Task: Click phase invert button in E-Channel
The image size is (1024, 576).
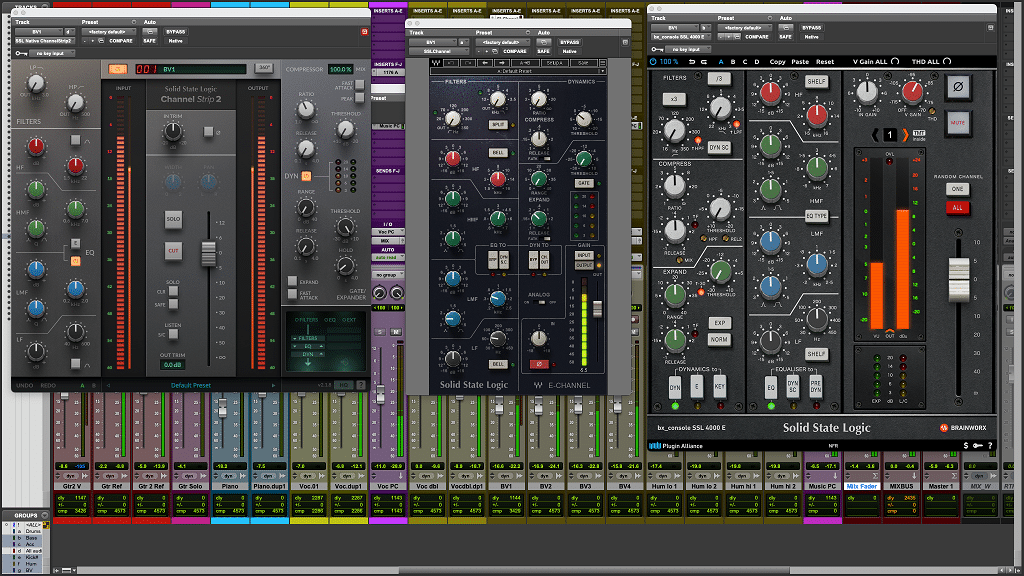Action: point(539,364)
